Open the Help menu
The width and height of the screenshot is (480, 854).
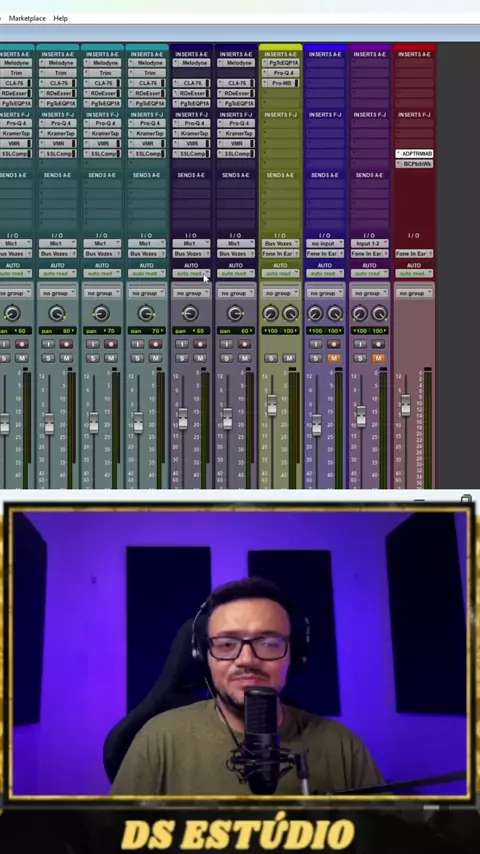click(x=60, y=19)
